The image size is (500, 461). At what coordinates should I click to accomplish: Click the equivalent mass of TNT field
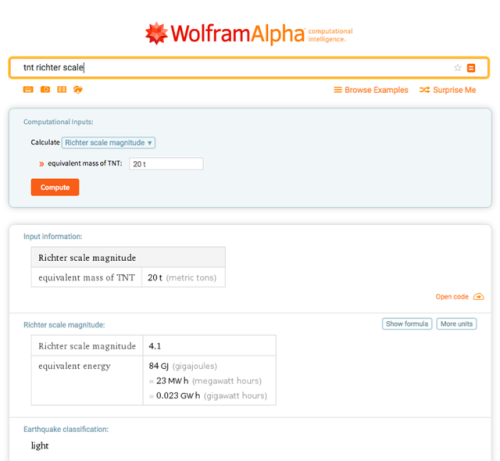pyautogui.click(x=166, y=164)
